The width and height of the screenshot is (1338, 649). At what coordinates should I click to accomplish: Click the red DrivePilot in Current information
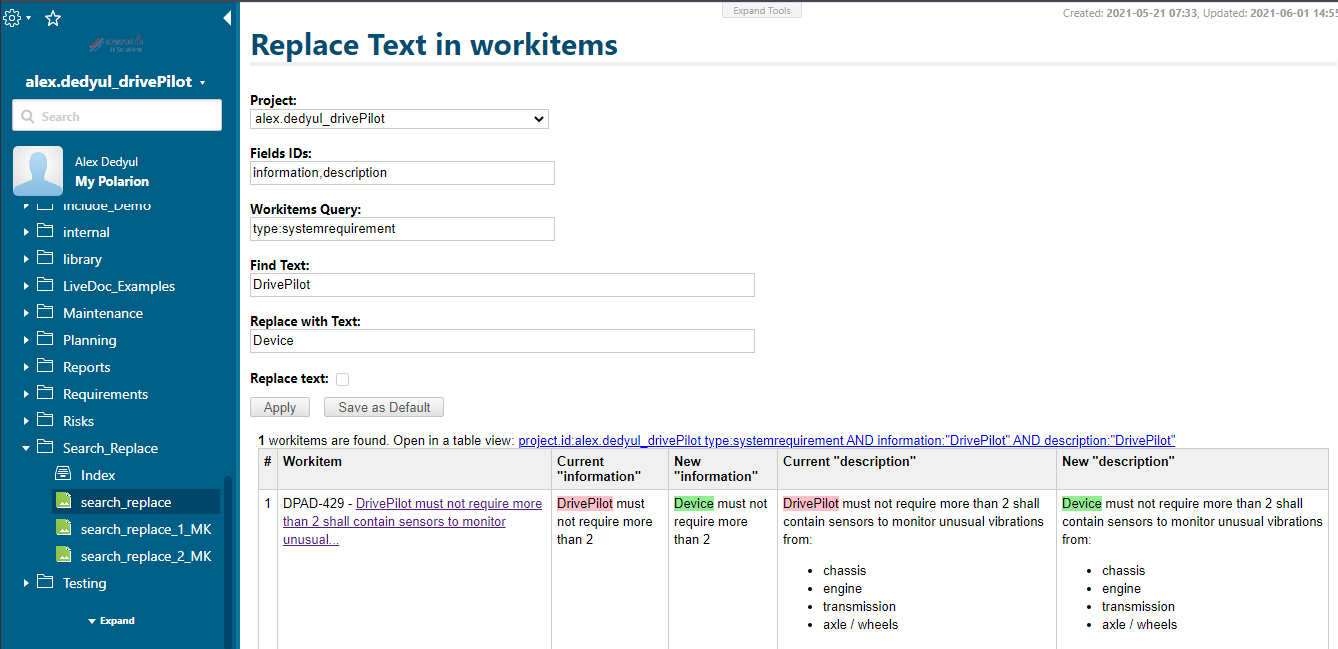(585, 504)
